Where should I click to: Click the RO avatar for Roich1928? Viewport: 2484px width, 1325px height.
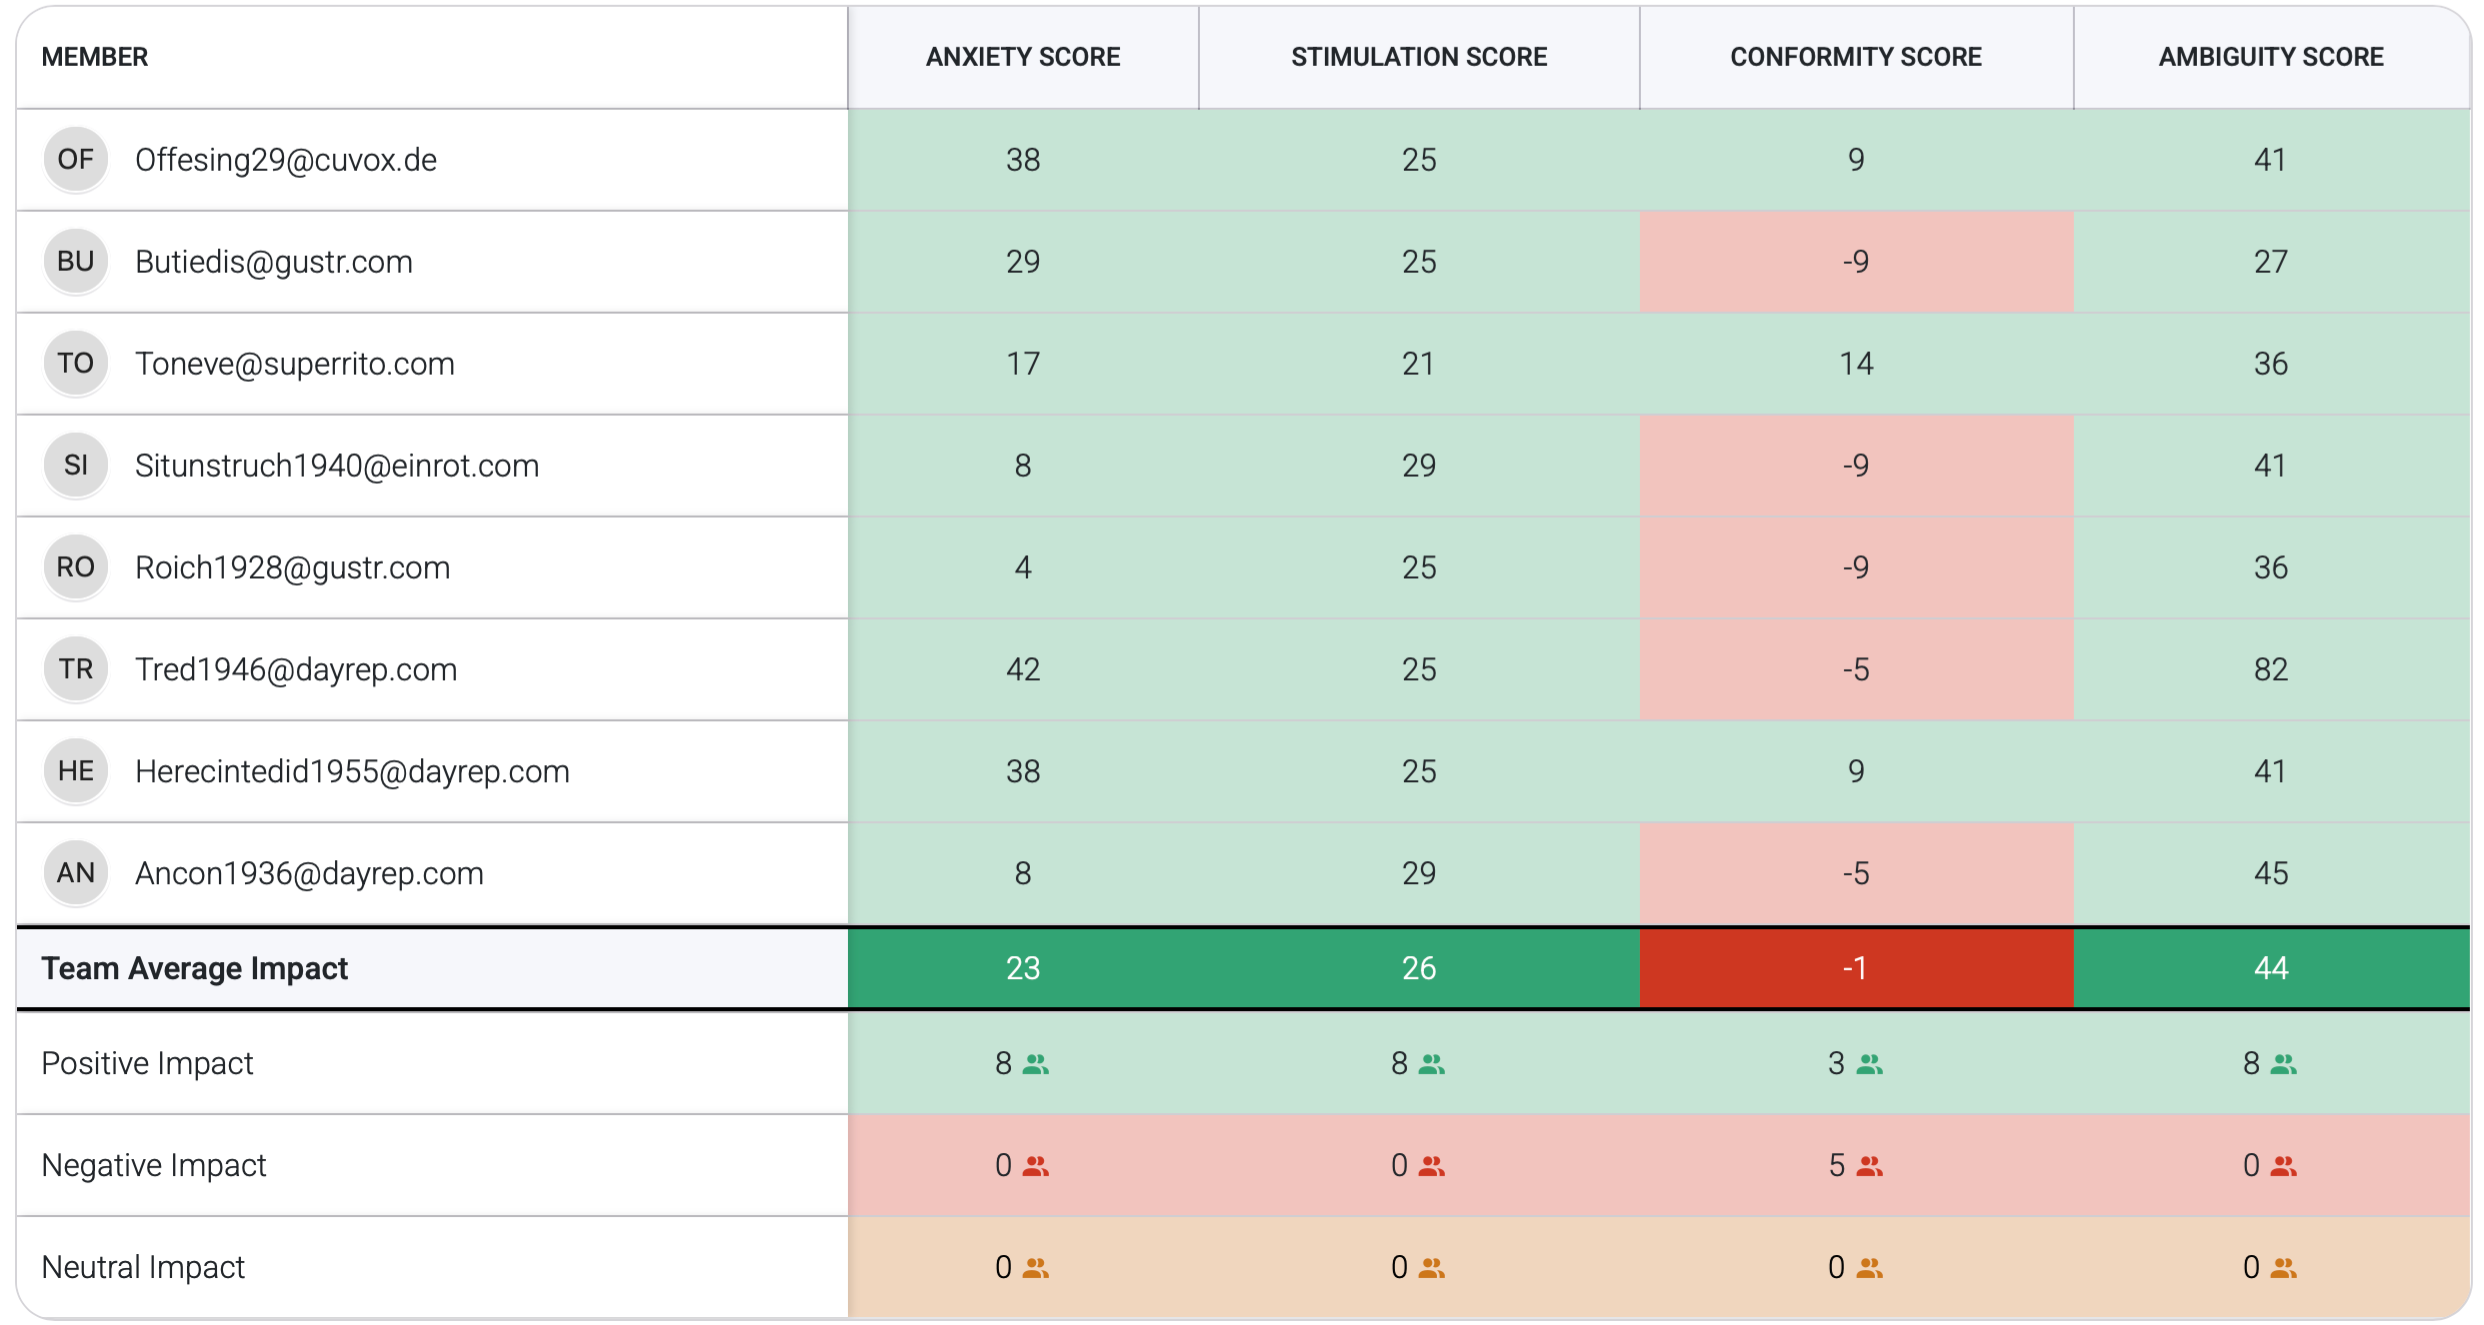76,567
